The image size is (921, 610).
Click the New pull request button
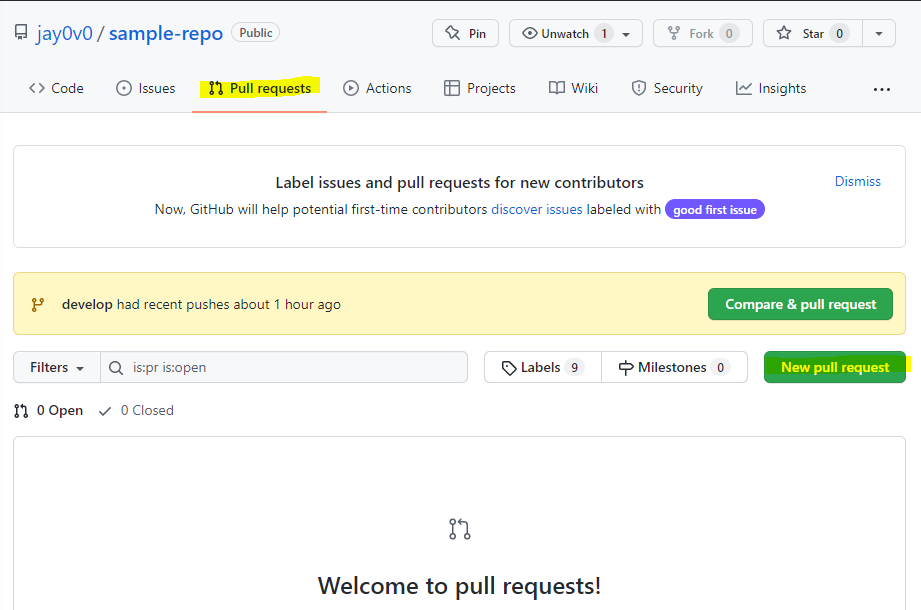pos(835,367)
